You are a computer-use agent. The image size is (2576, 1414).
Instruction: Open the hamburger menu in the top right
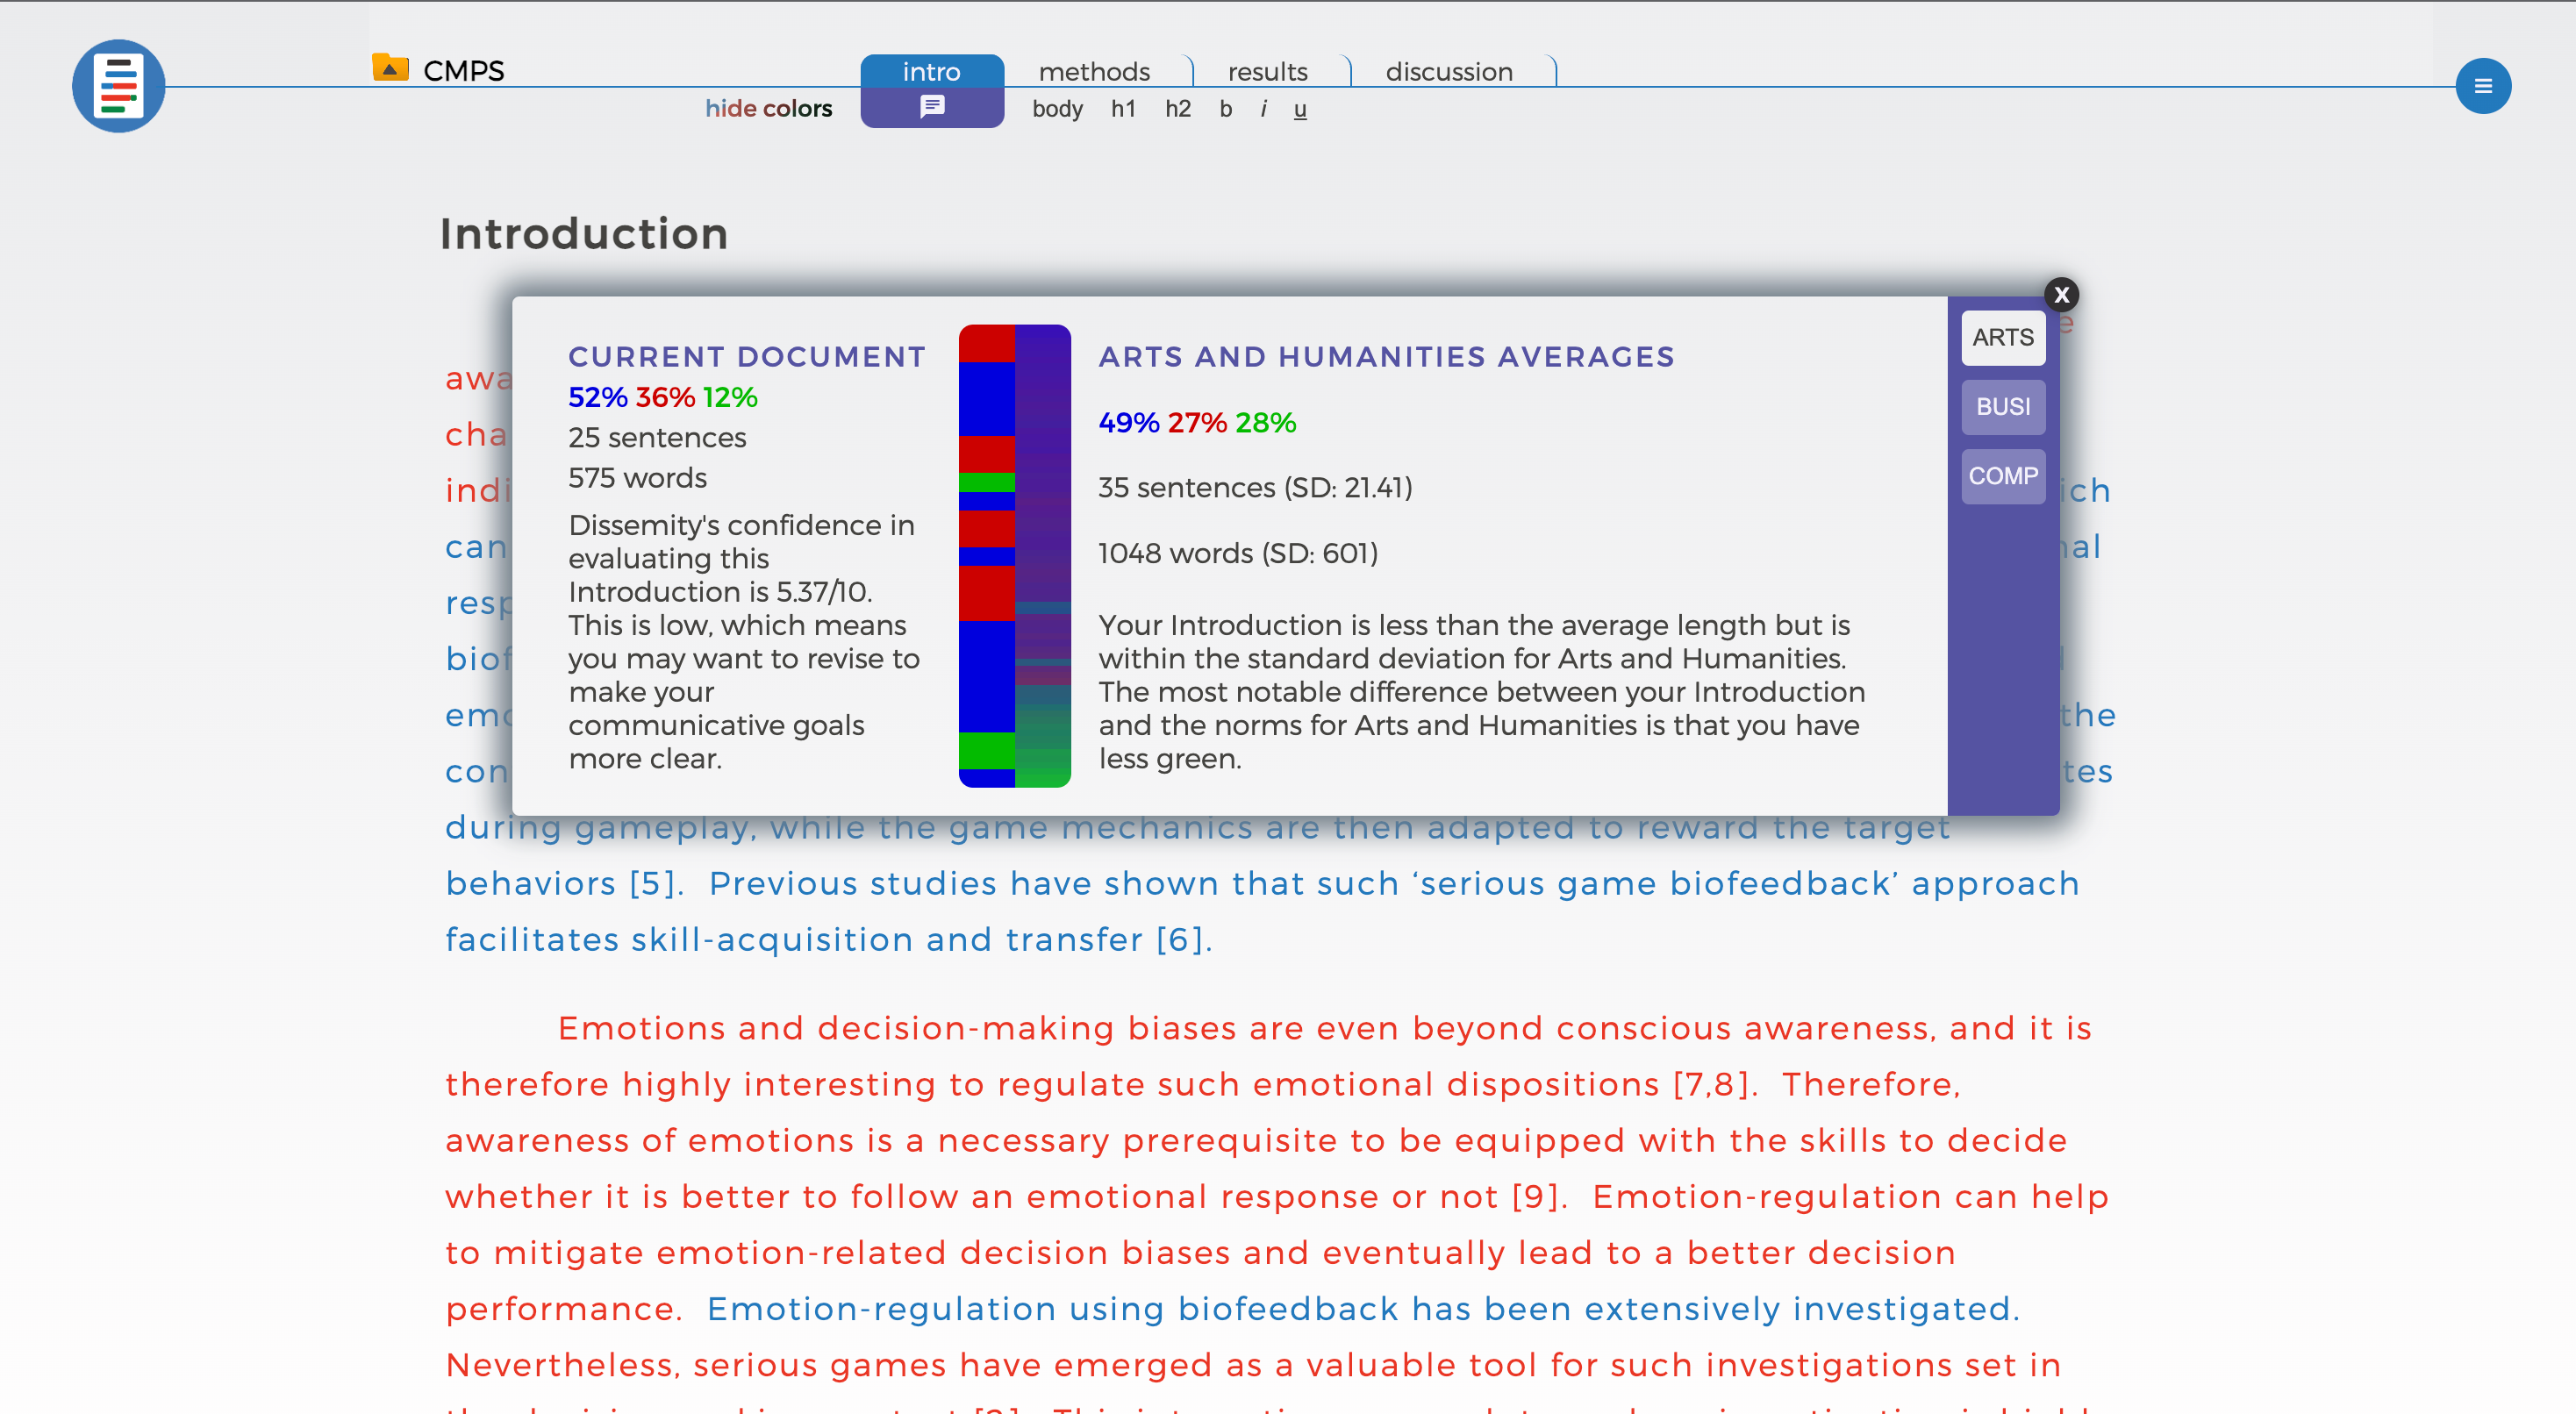(2482, 86)
